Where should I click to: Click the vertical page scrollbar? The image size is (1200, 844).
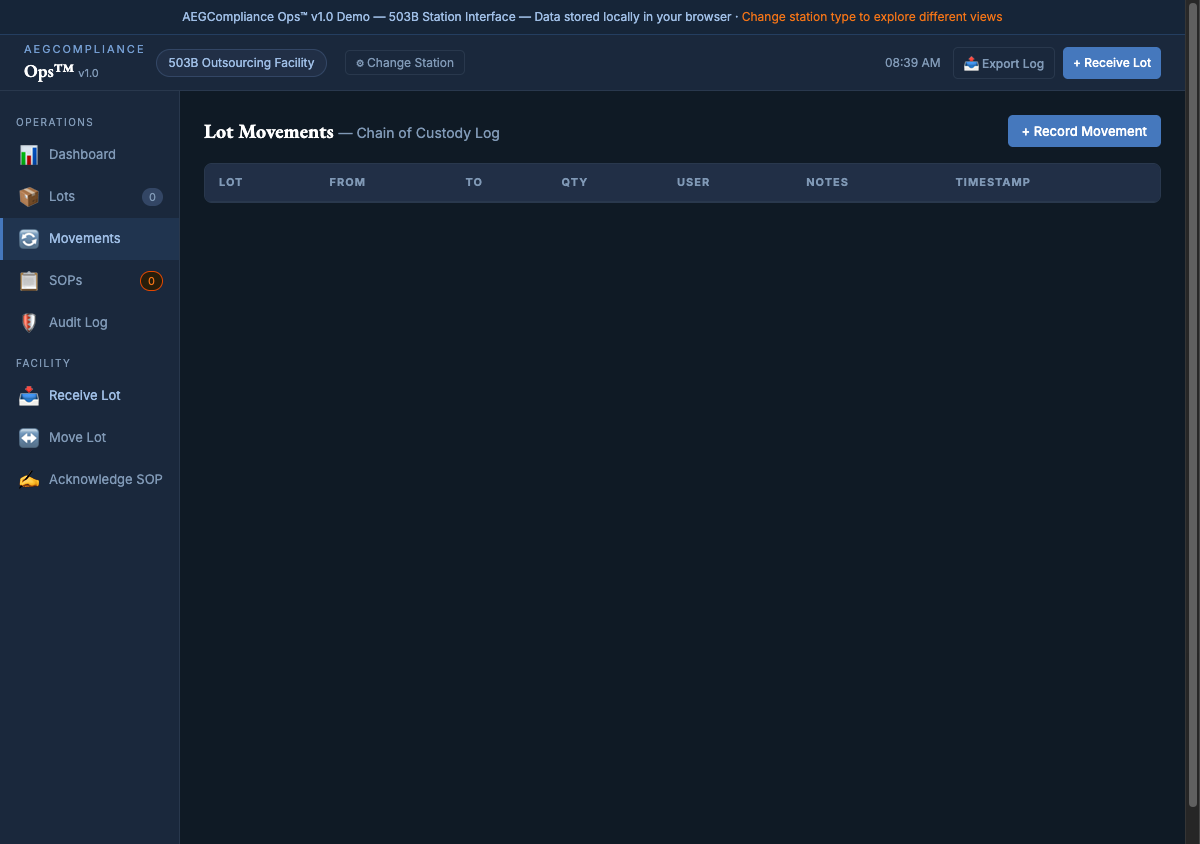[x=1191, y=400]
